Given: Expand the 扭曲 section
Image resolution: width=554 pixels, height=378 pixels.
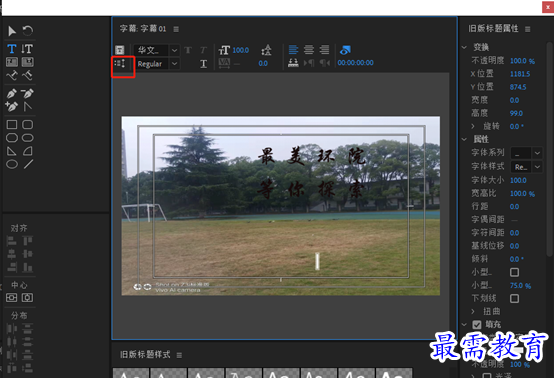Looking at the screenshot, I should coord(473,311).
